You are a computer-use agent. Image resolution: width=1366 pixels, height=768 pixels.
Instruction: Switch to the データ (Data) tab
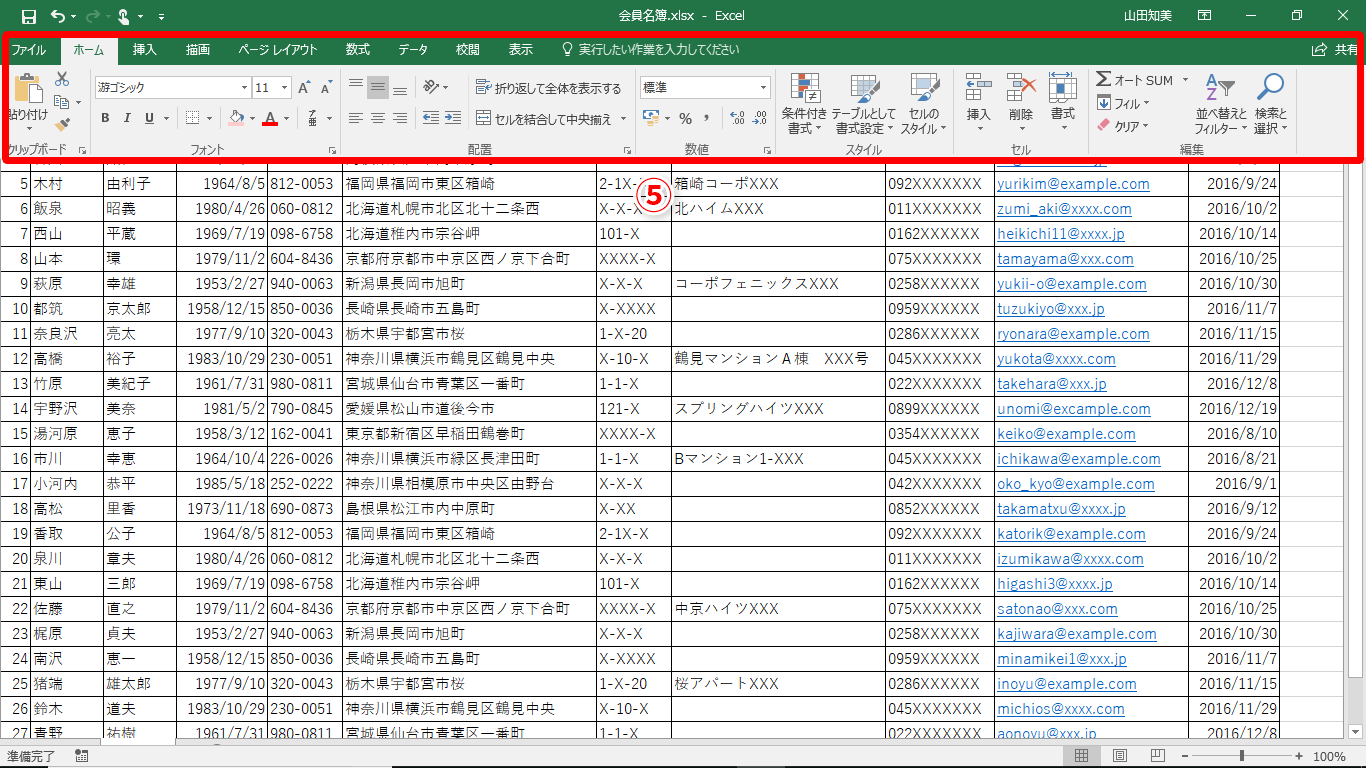pyautogui.click(x=413, y=49)
